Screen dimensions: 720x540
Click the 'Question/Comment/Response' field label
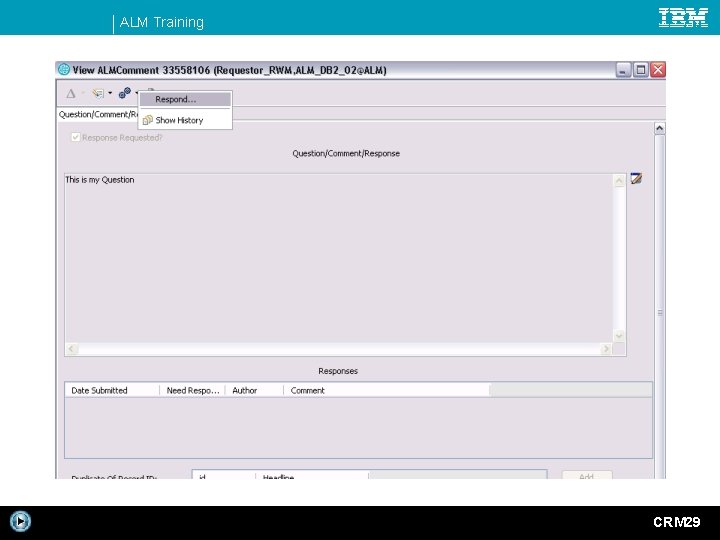pyautogui.click(x=346, y=153)
